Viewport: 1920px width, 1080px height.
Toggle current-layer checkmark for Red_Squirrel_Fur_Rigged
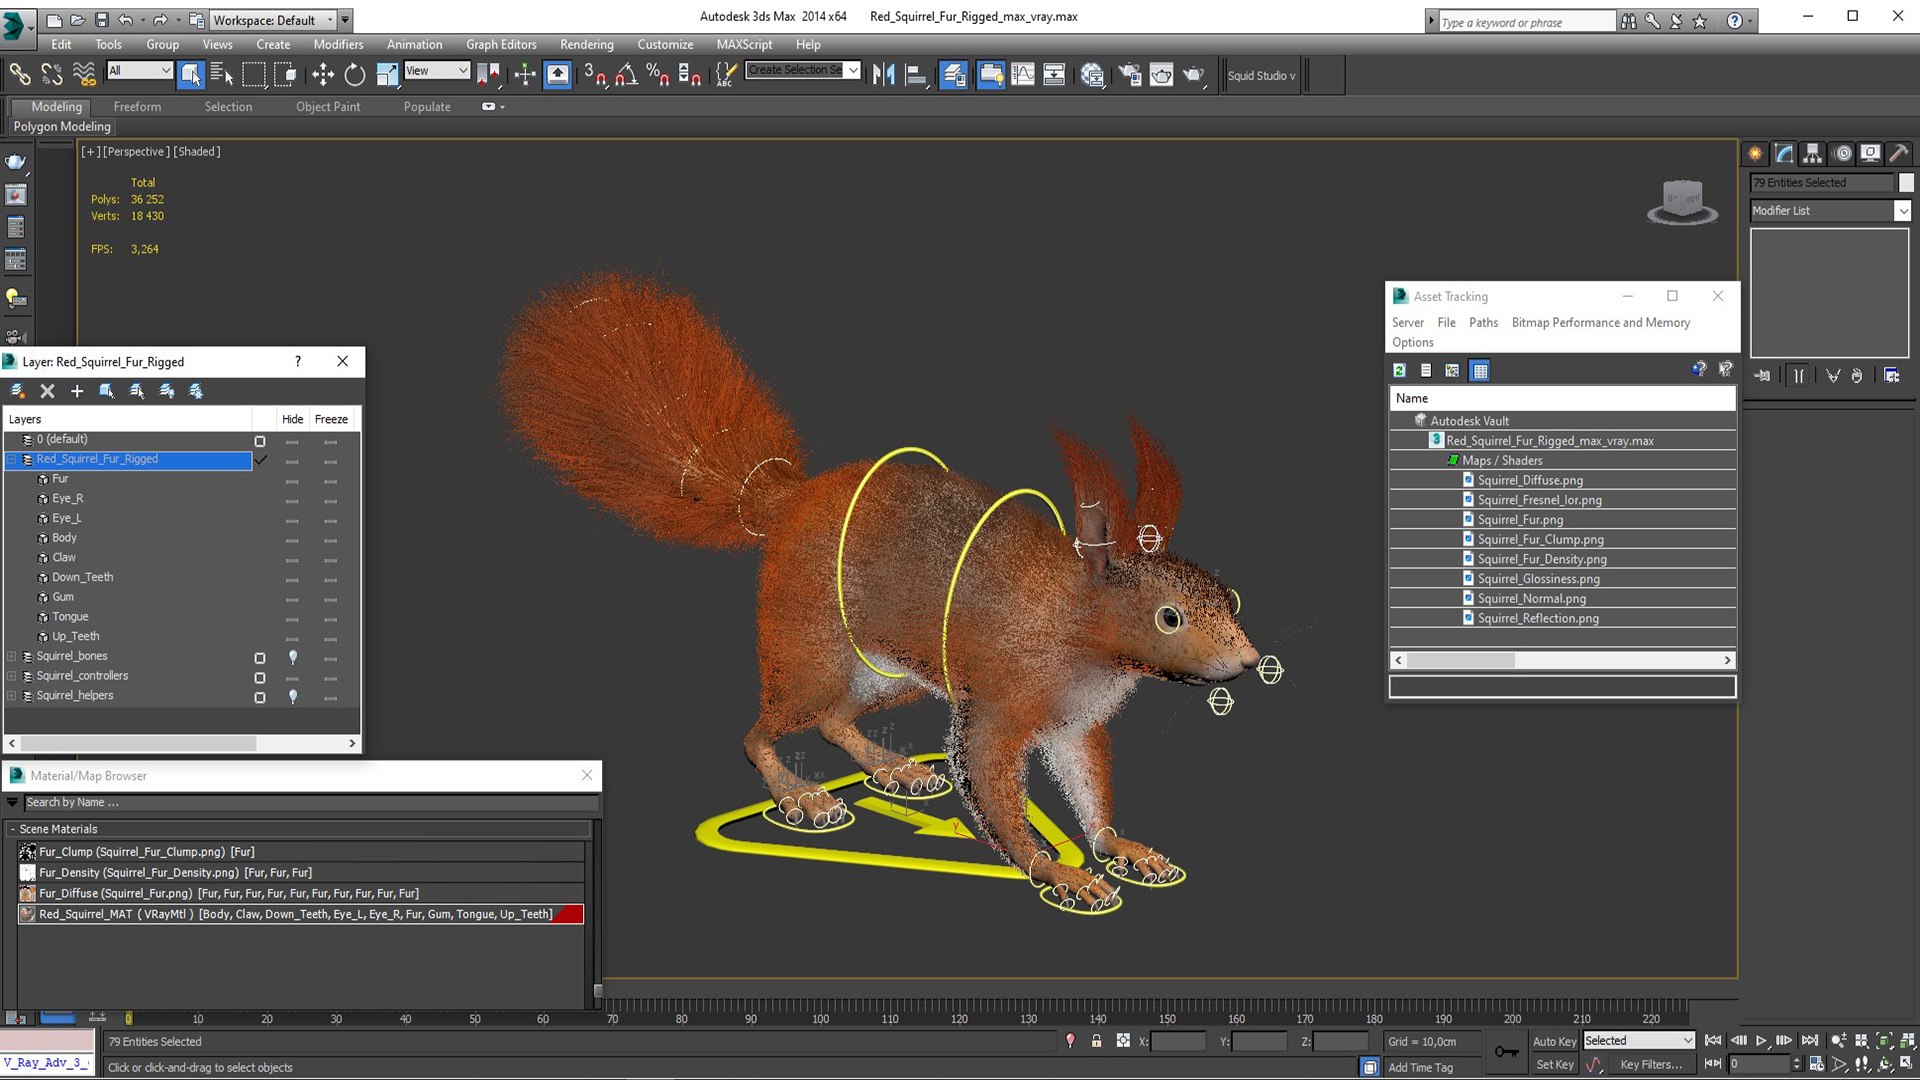pos(260,460)
